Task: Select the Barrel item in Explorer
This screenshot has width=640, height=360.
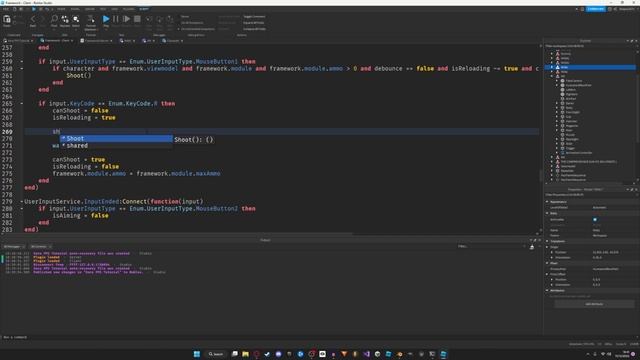Action: (569, 103)
